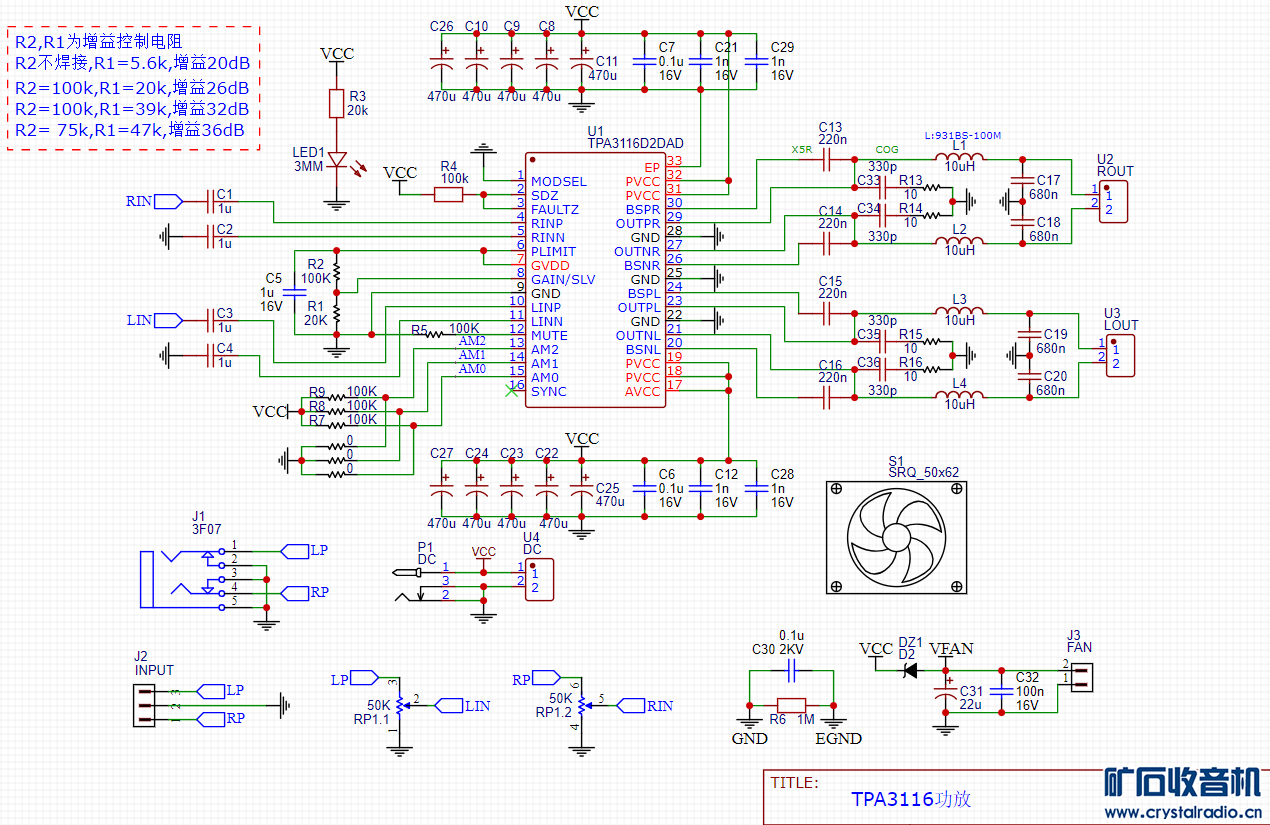Image resolution: width=1270 pixels, height=825 pixels.
Task: Select the U4 DC connector symbol
Action: 539,580
